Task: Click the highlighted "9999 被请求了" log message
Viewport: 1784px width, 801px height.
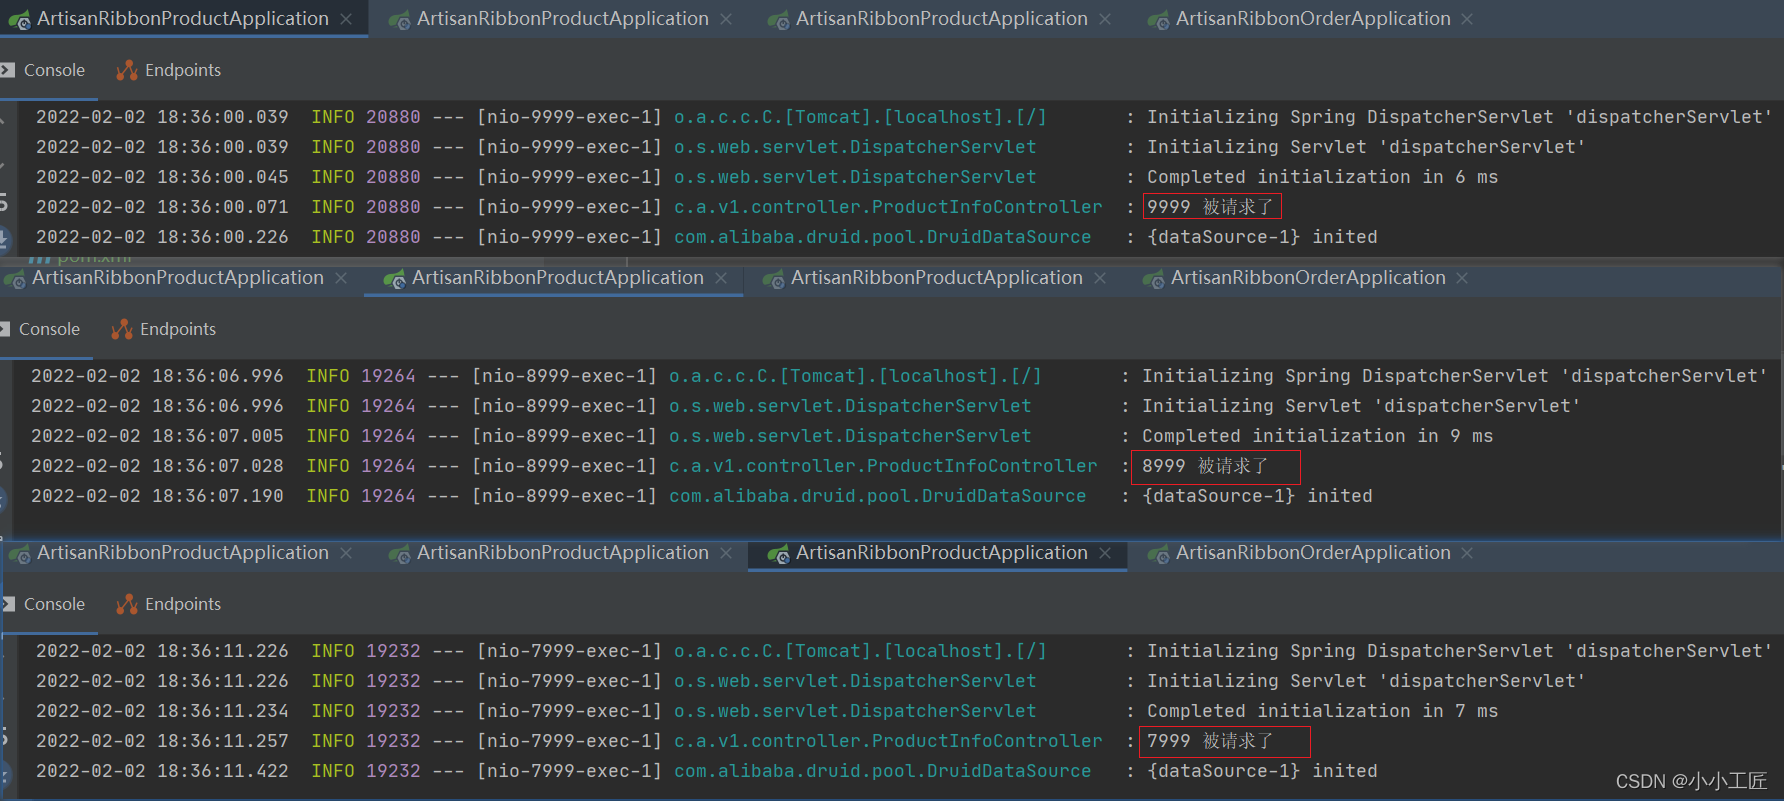Action: (x=1210, y=207)
